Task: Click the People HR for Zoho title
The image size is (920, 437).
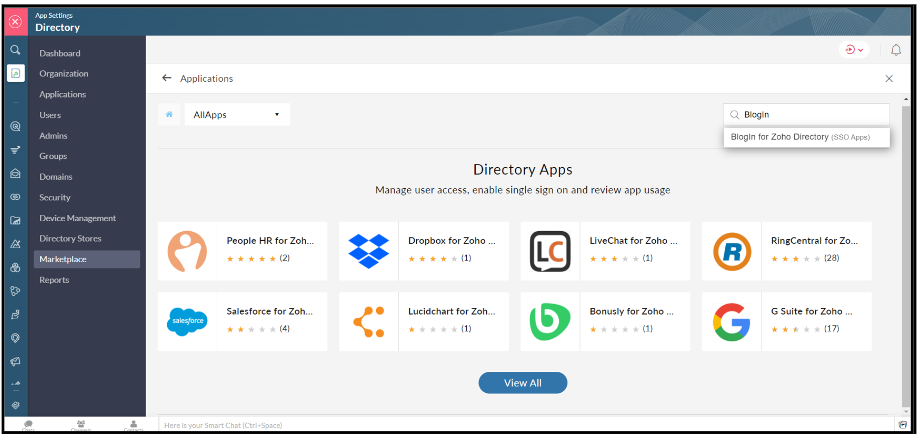Action: [270, 240]
